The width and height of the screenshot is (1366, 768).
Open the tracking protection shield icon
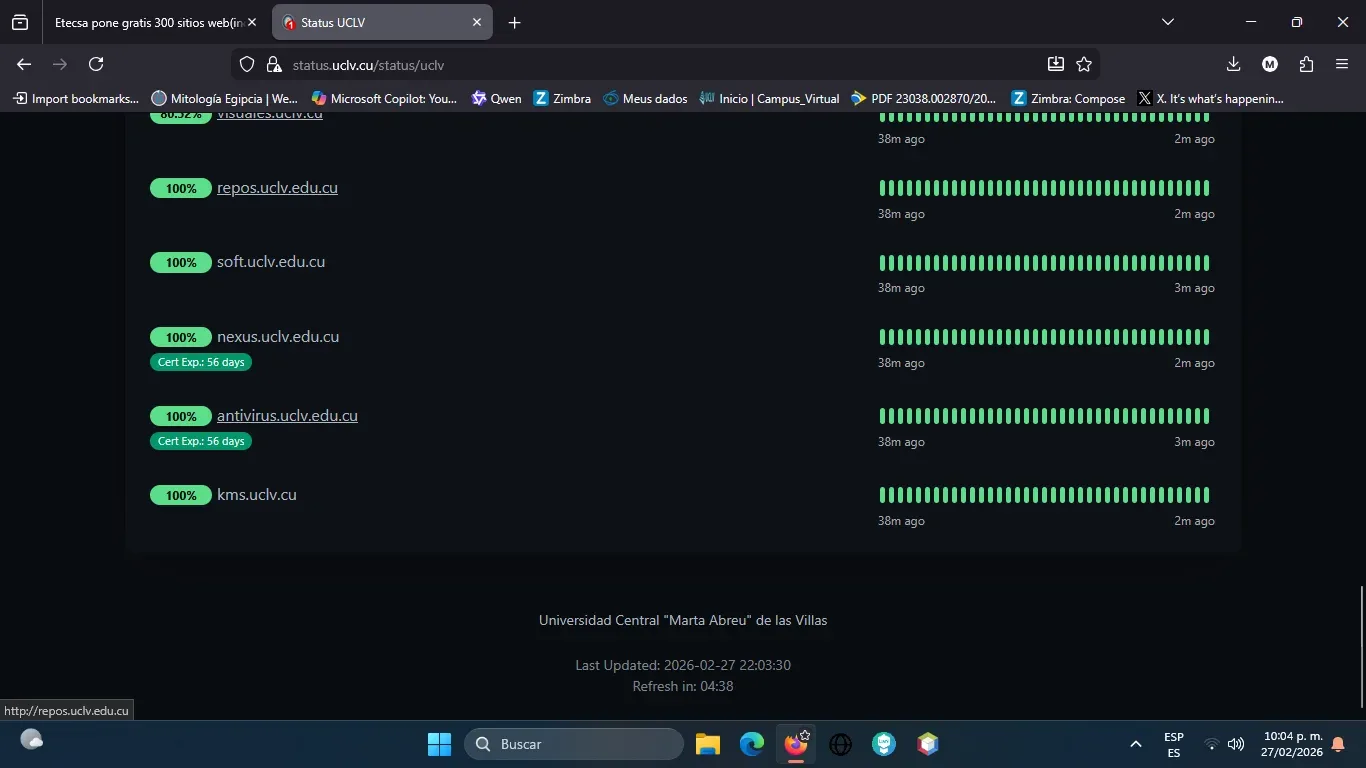coord(247,65)
